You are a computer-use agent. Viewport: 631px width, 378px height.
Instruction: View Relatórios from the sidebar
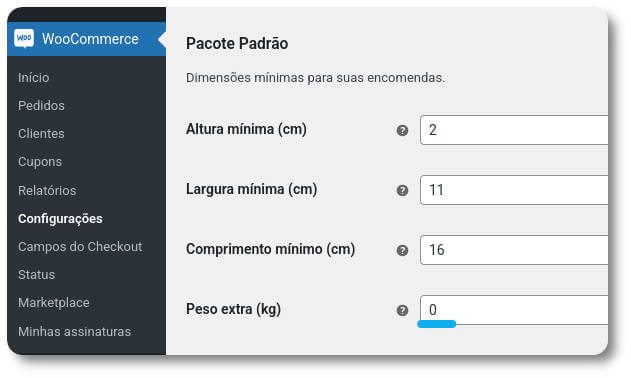click(47, 190)
